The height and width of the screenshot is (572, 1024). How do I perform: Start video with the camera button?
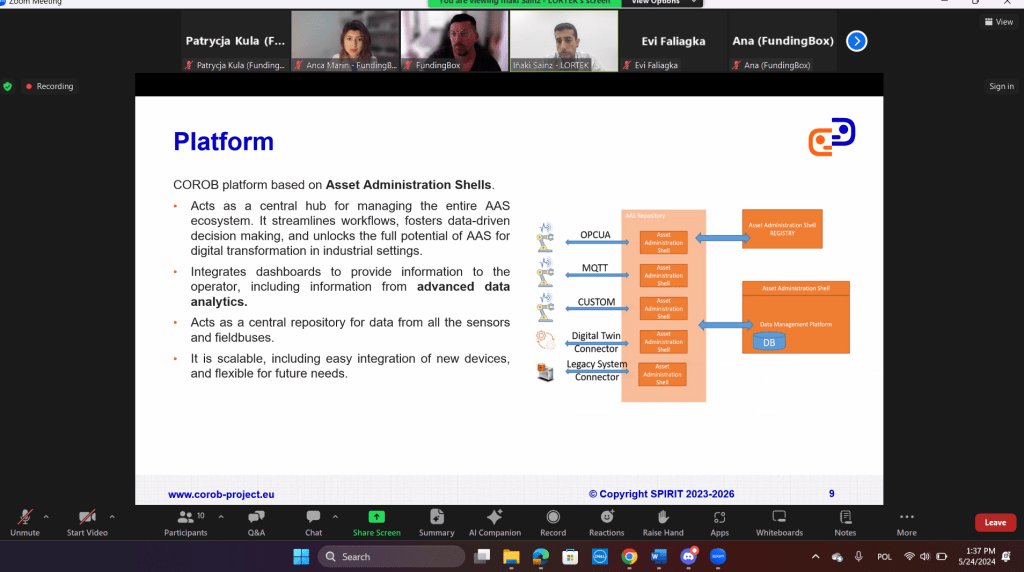click(x=86, y=518)
